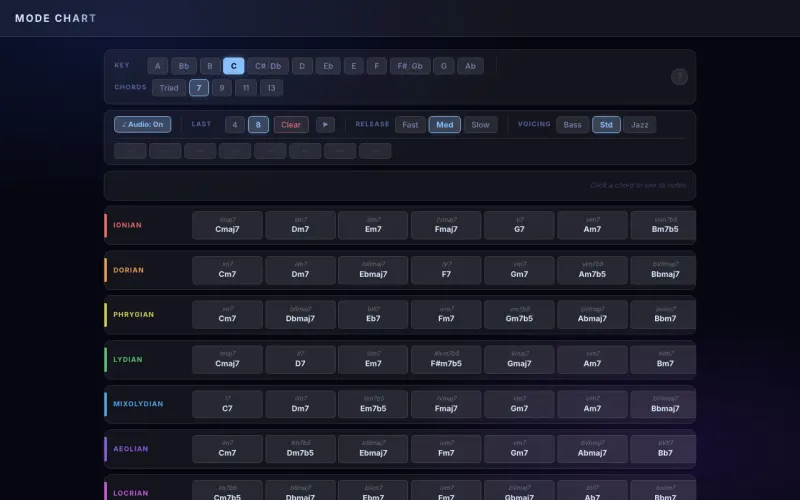
Task: Set last chords count to 4
Action: point(235,124)
